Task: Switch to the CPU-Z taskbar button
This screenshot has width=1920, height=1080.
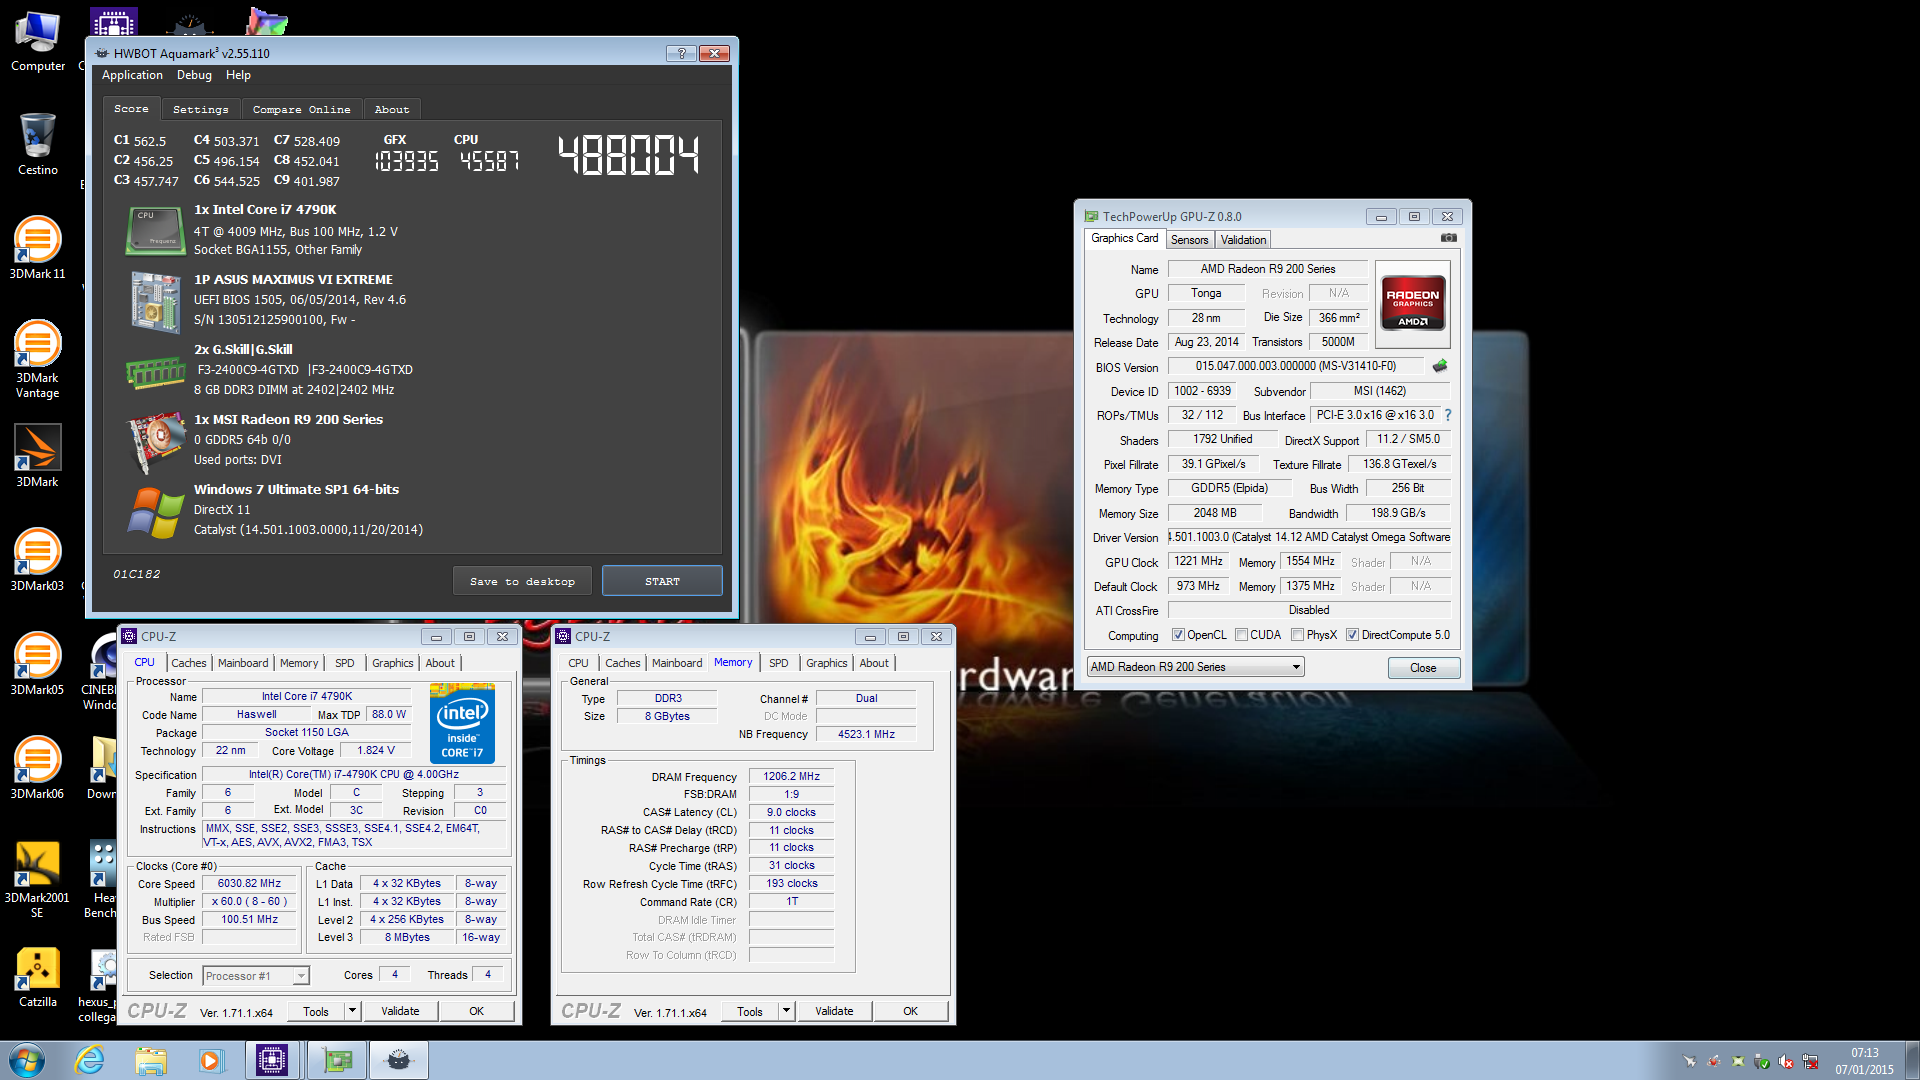Action: pyautogui.click(x=272, y=1060)
